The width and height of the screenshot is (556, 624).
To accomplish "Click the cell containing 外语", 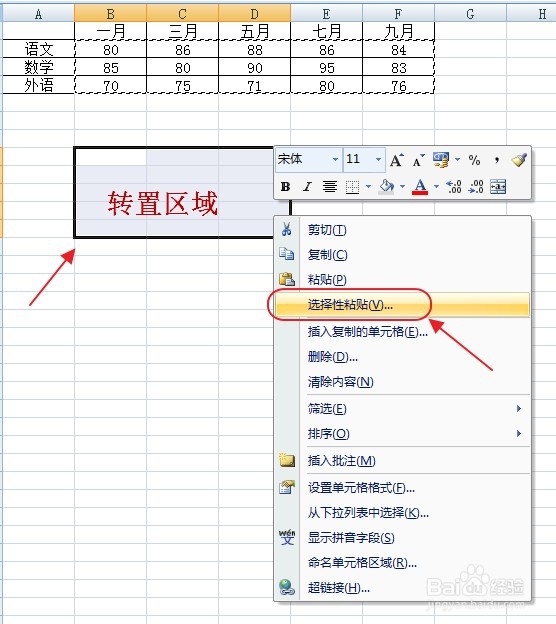I will click(38, 85).
